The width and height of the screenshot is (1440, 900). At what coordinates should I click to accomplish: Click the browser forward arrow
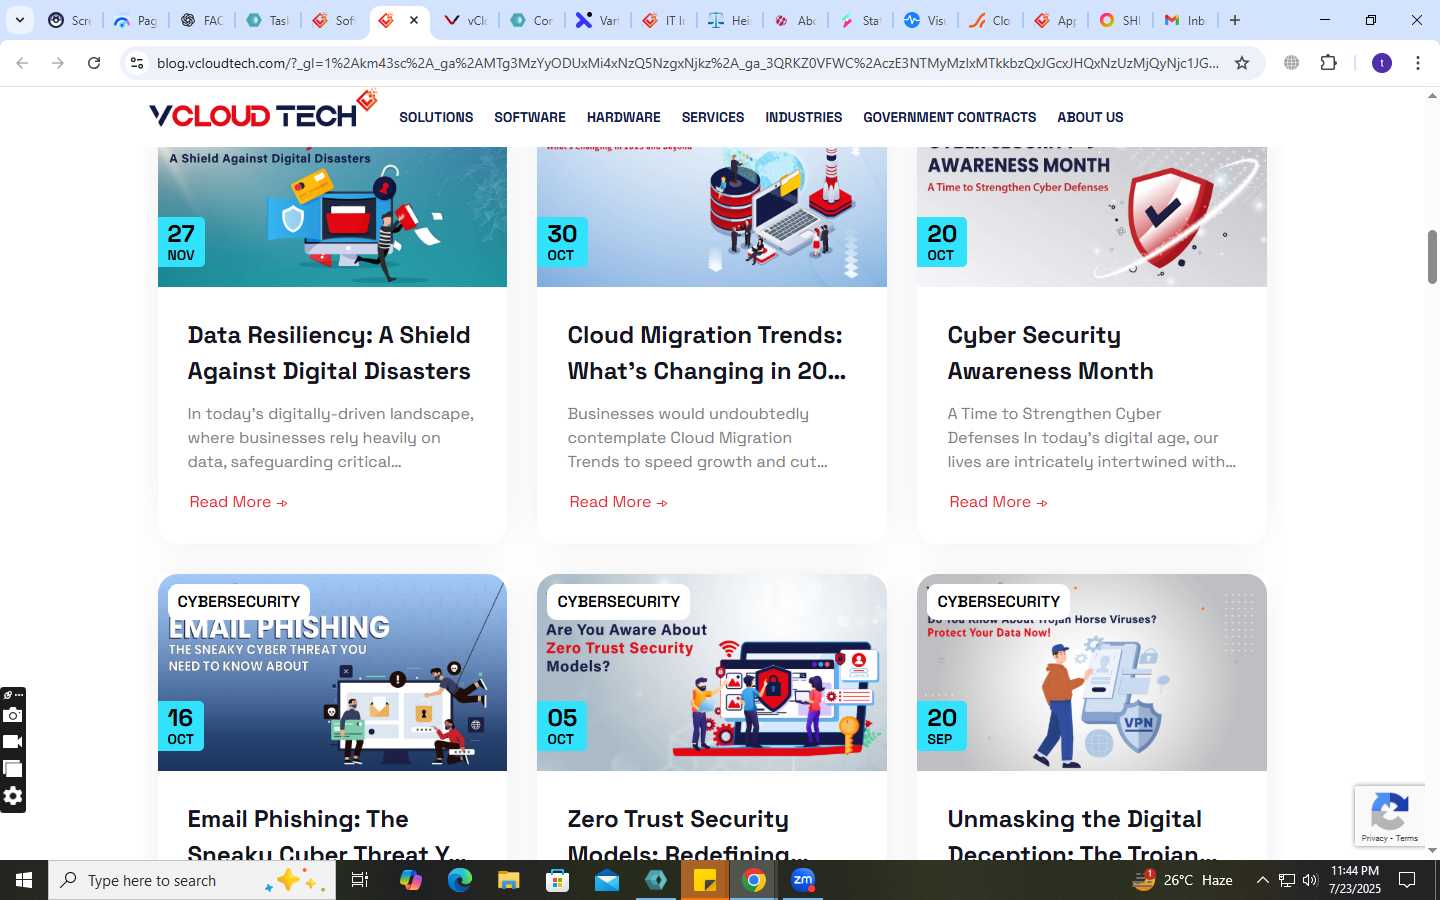click(x=58, y=63)
